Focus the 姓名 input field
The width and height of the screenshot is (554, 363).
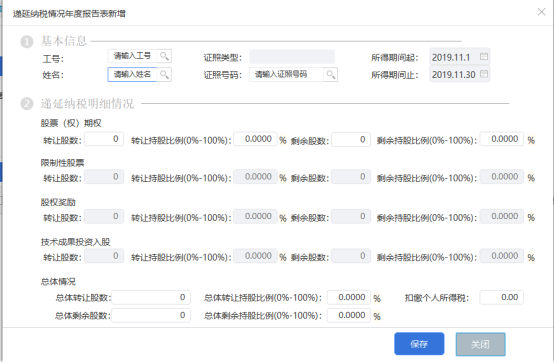pyautogui.click(x=132, y=74)
